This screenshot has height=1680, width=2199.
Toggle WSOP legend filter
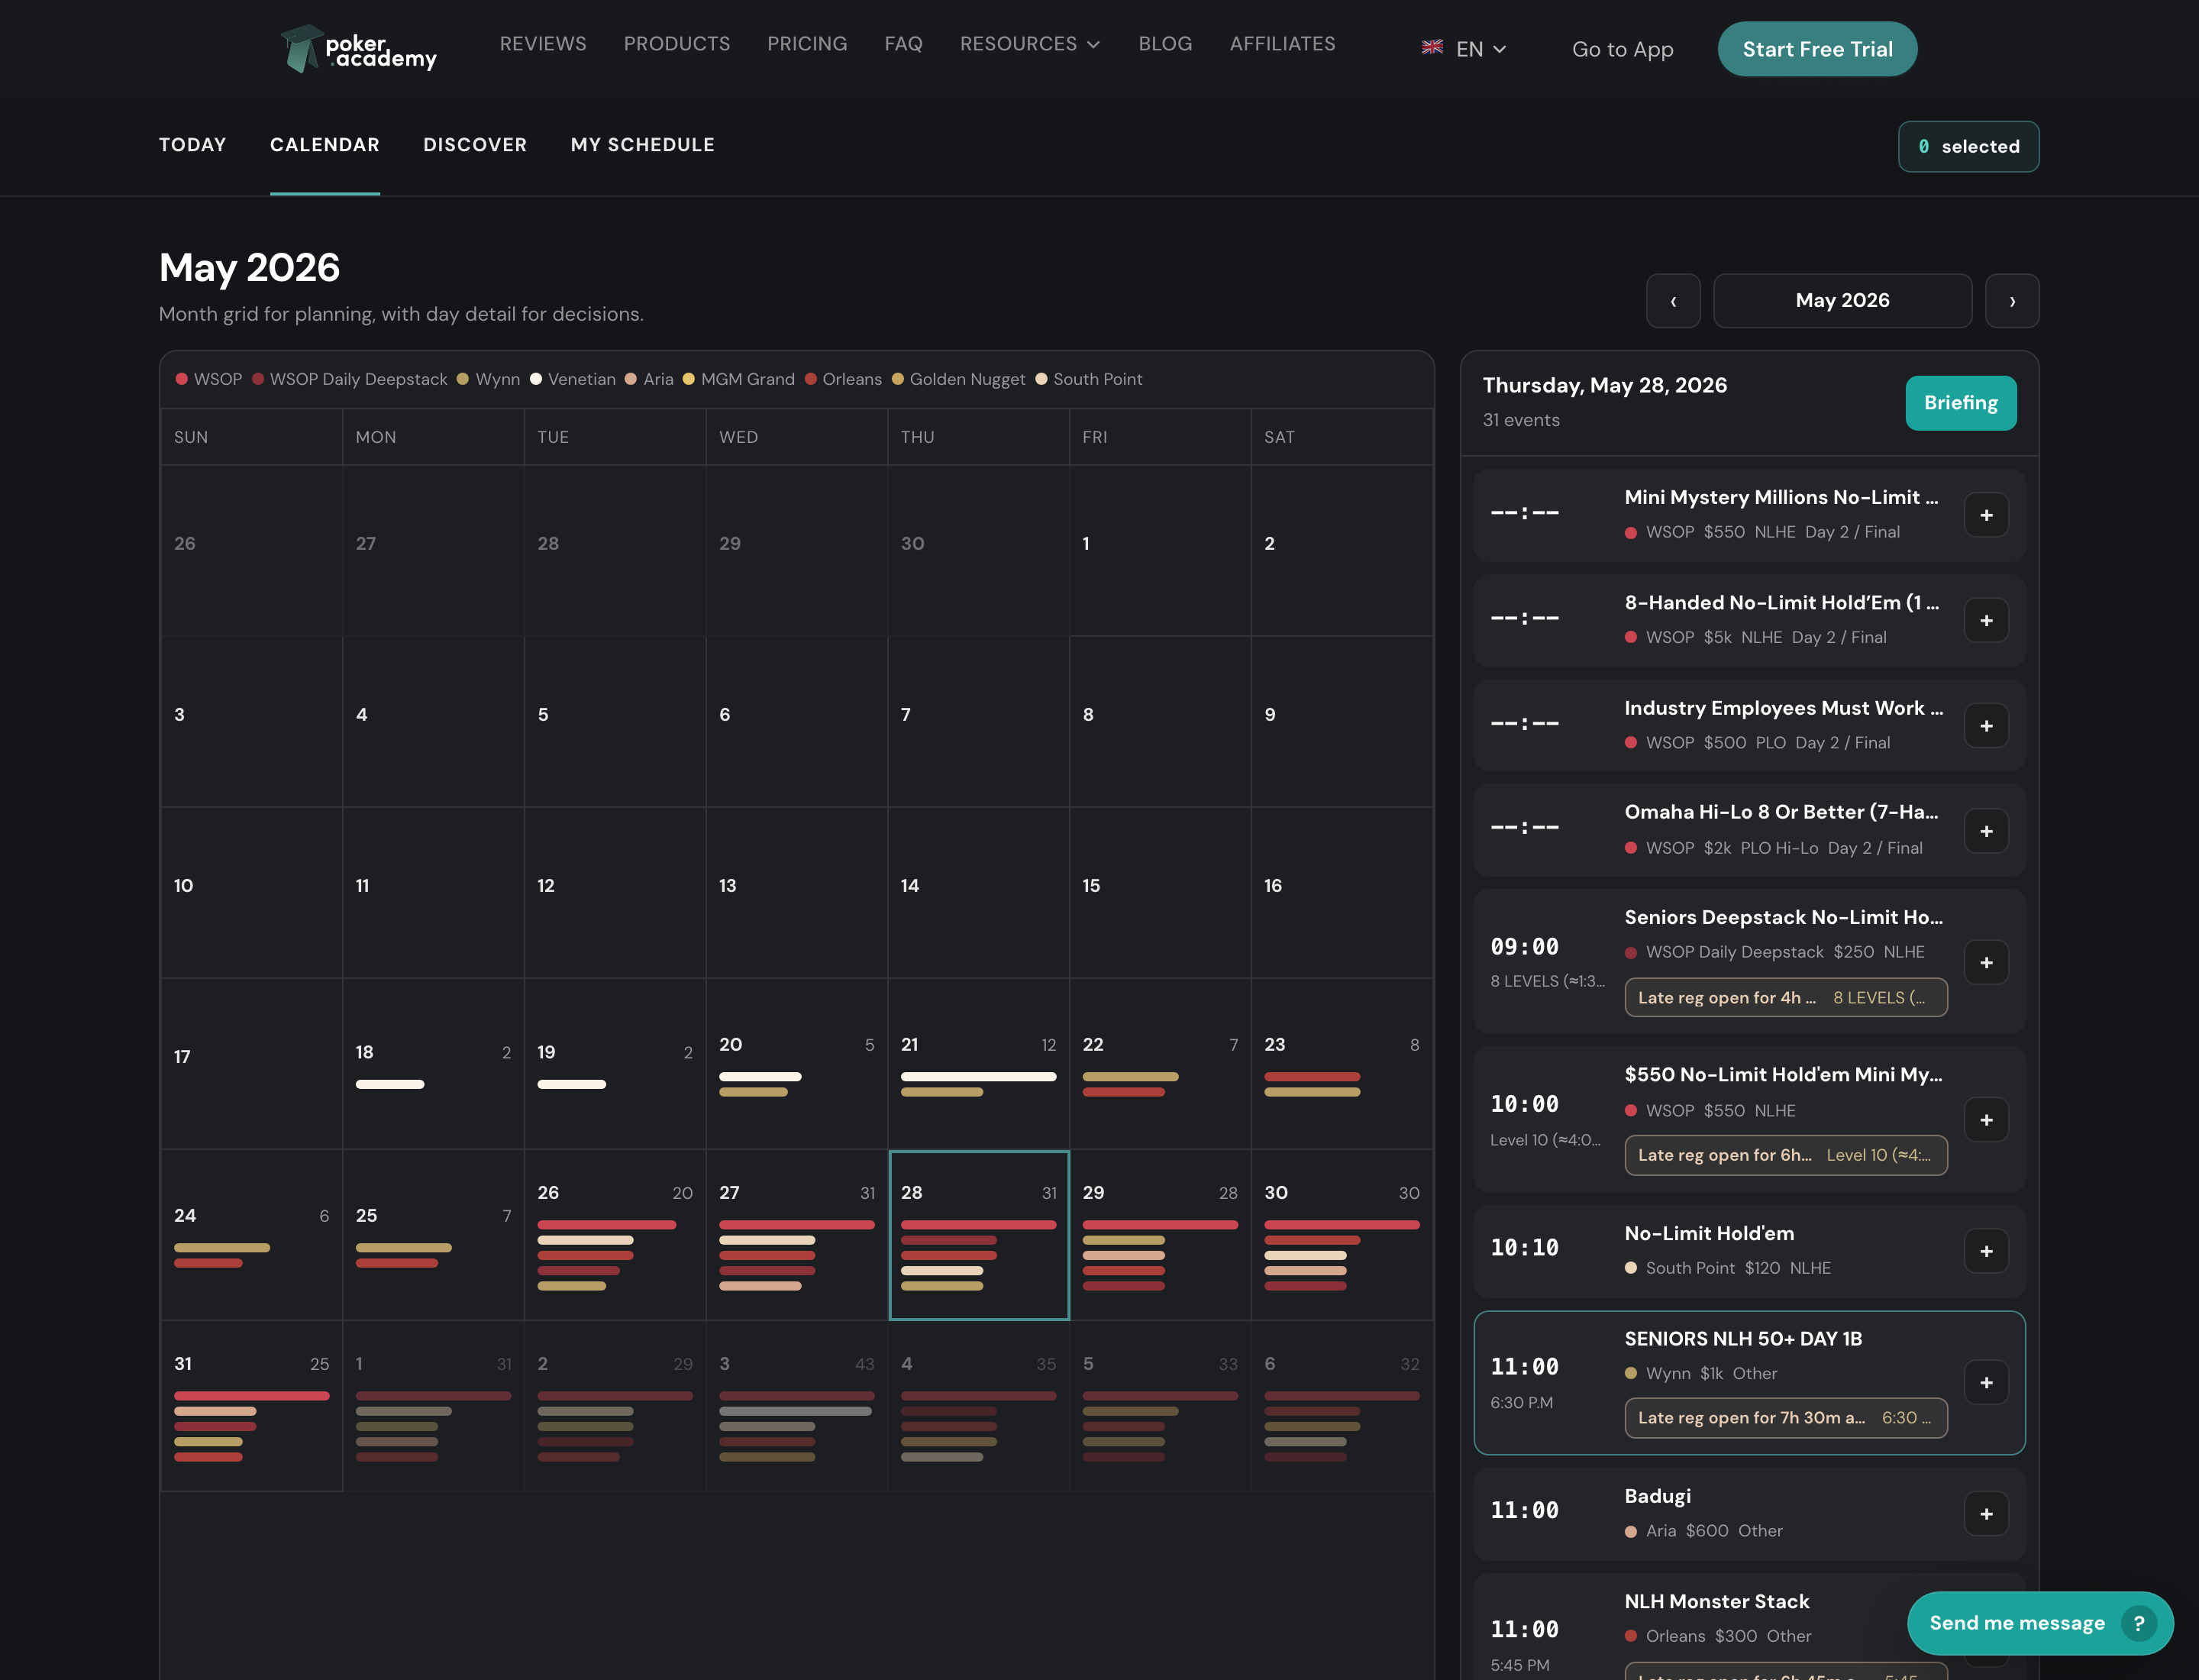coord(209,379)
